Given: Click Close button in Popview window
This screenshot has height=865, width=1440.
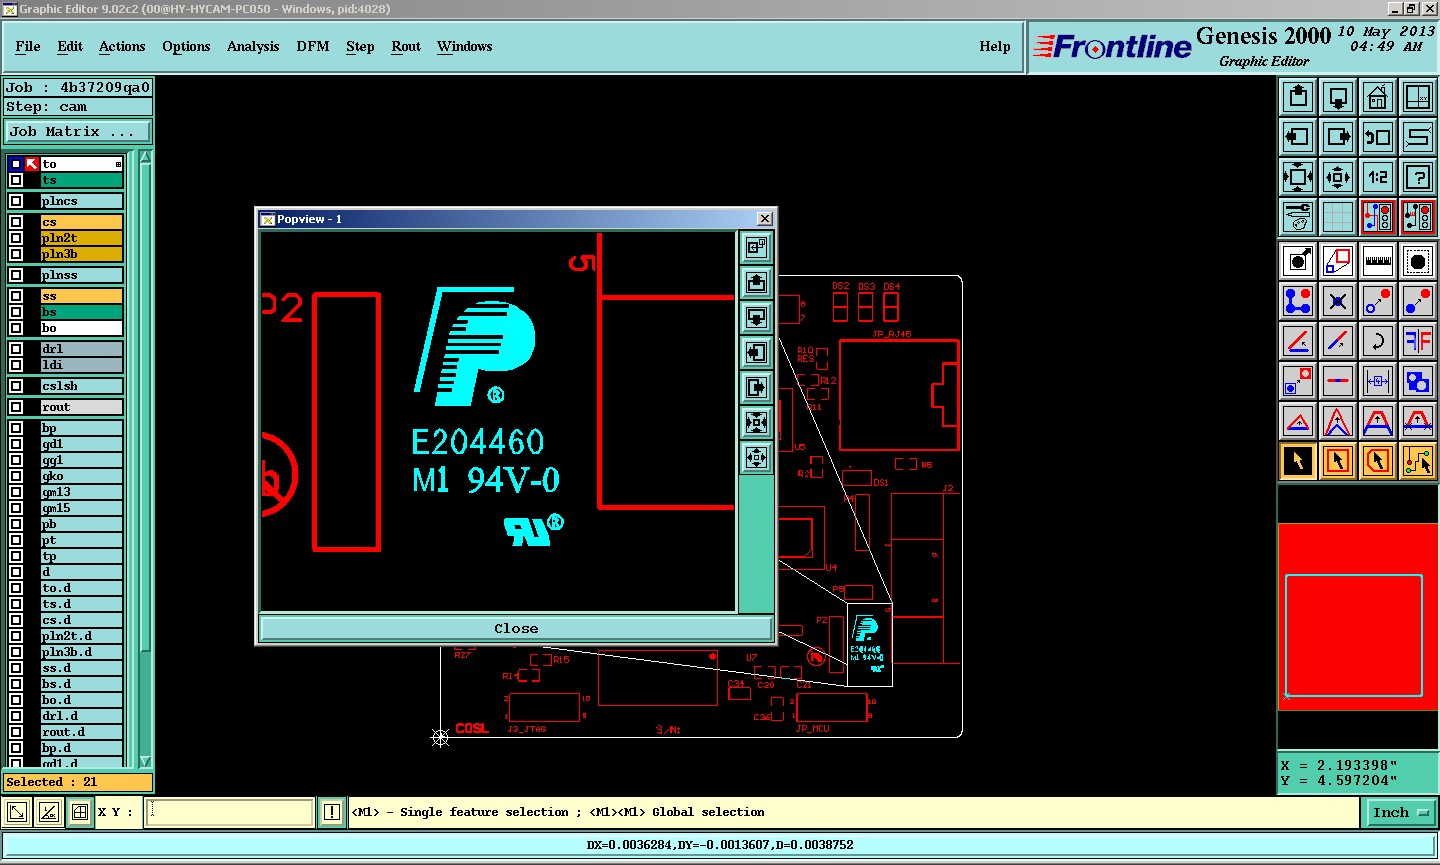Looking at the screenshot, I should pos(516,628).
